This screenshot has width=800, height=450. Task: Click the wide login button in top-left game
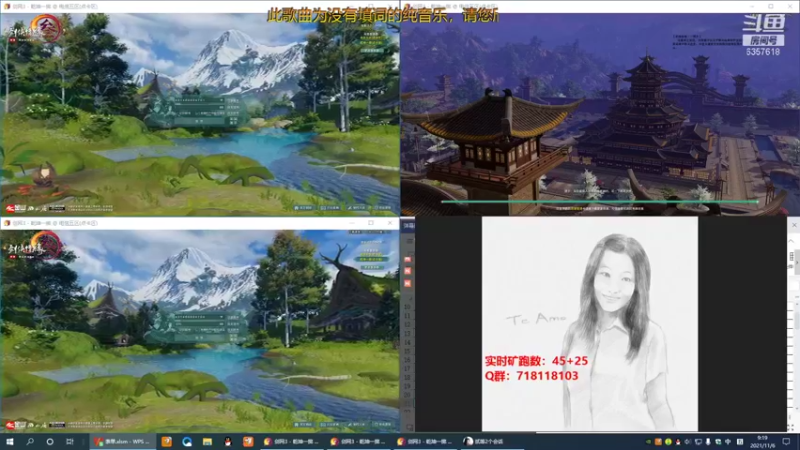point(199,121)
